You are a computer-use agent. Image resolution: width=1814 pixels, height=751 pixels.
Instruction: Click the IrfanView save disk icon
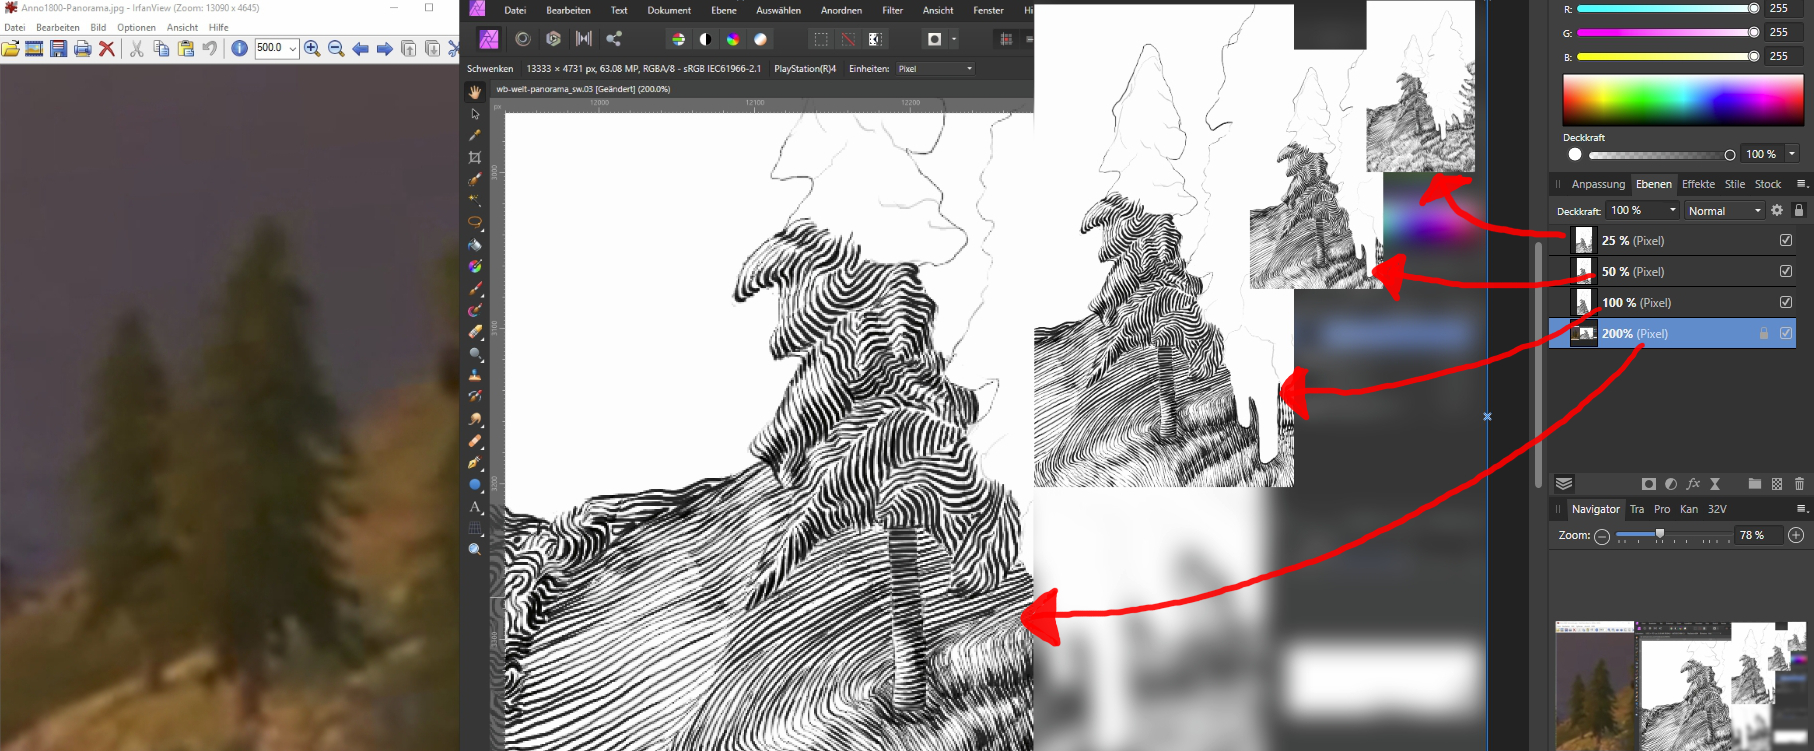click(59, 48)
